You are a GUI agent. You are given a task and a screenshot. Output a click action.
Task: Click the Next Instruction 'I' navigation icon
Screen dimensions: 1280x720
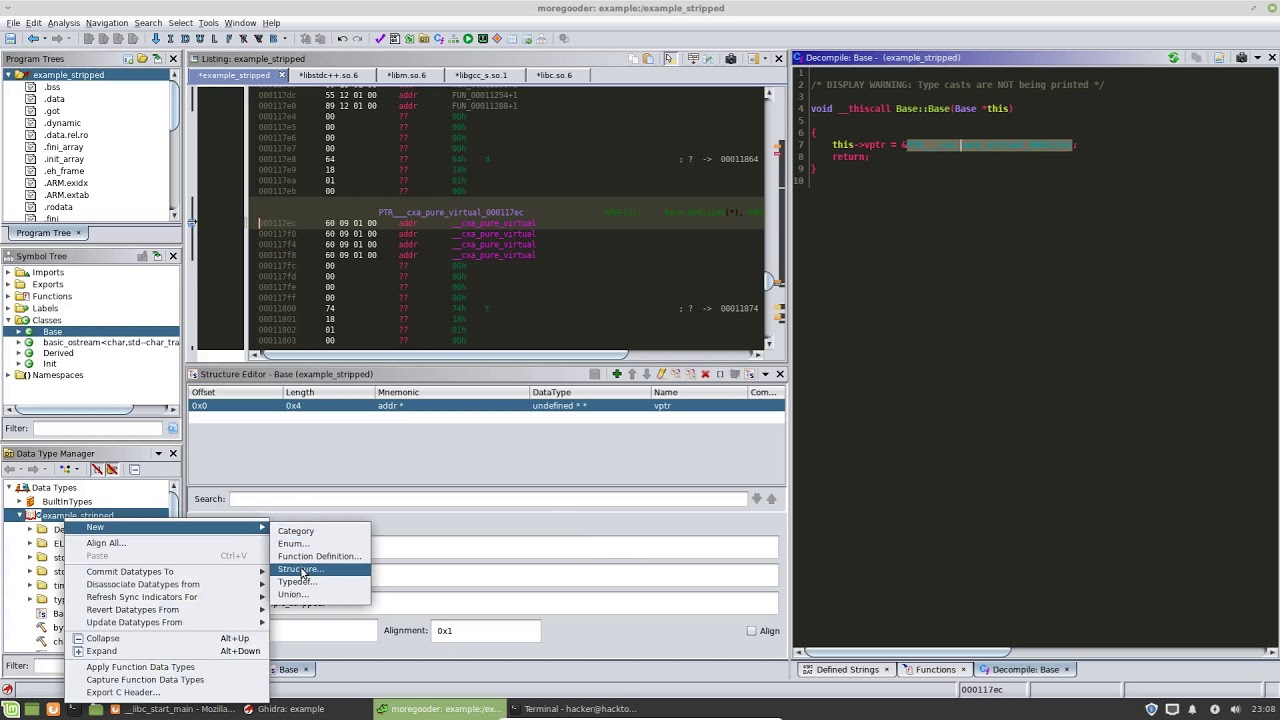click(170, 39)
